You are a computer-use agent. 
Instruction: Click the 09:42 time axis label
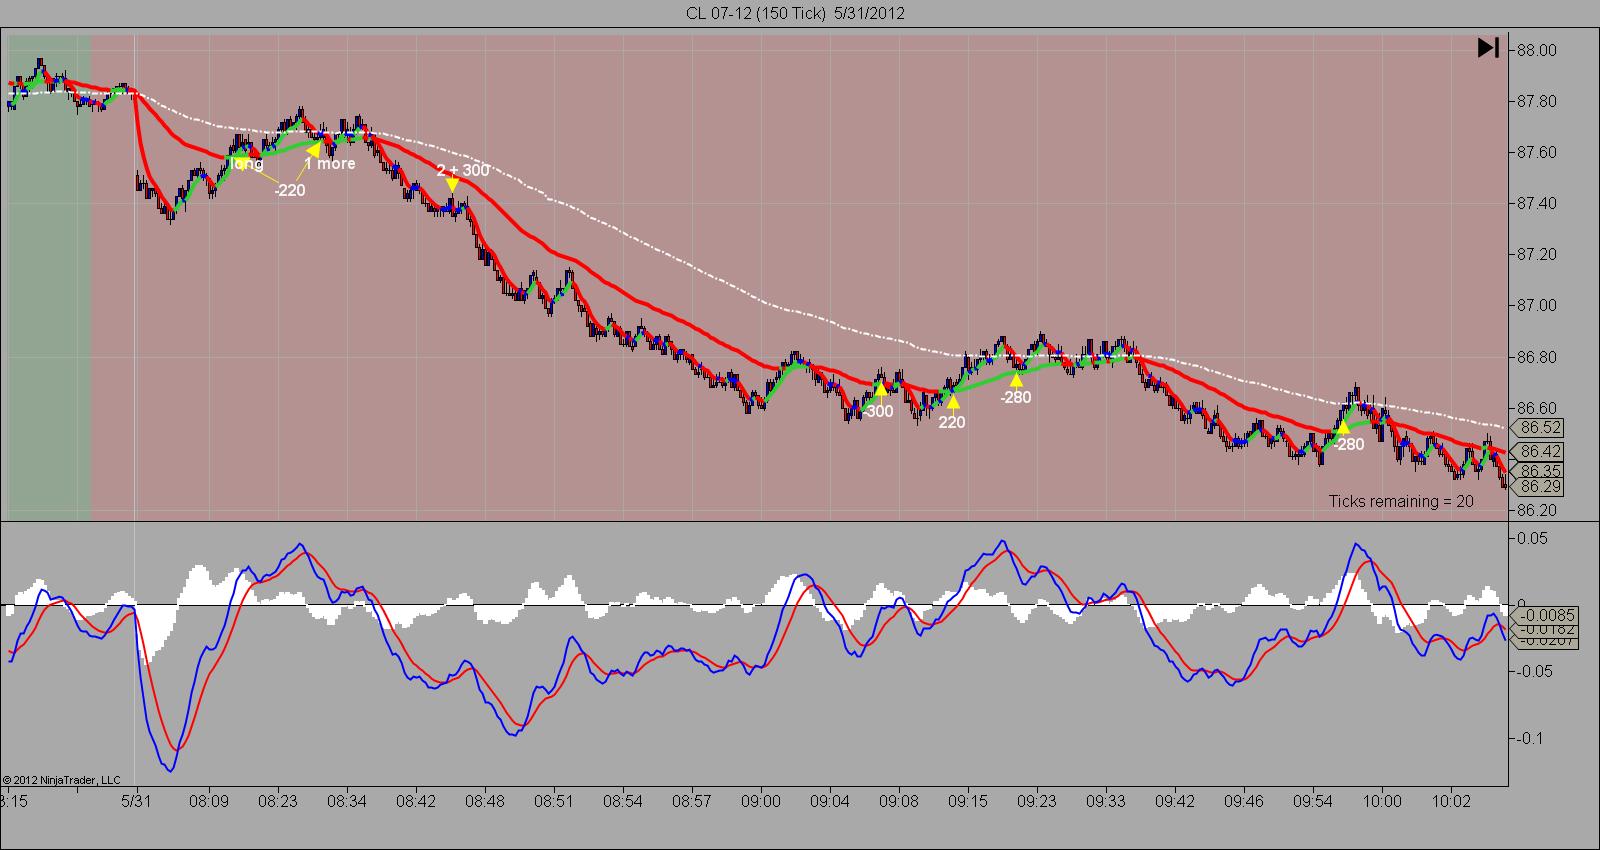pos(1175,801)
